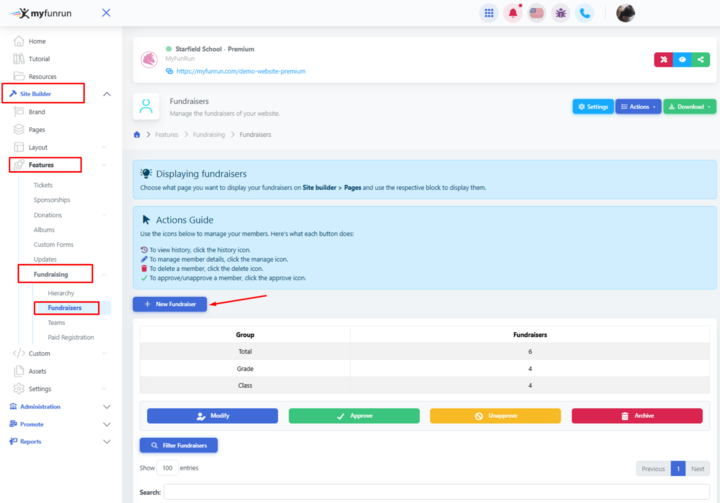Click the US flag language icon
This screenshot has width=720, height=503.
537,13
